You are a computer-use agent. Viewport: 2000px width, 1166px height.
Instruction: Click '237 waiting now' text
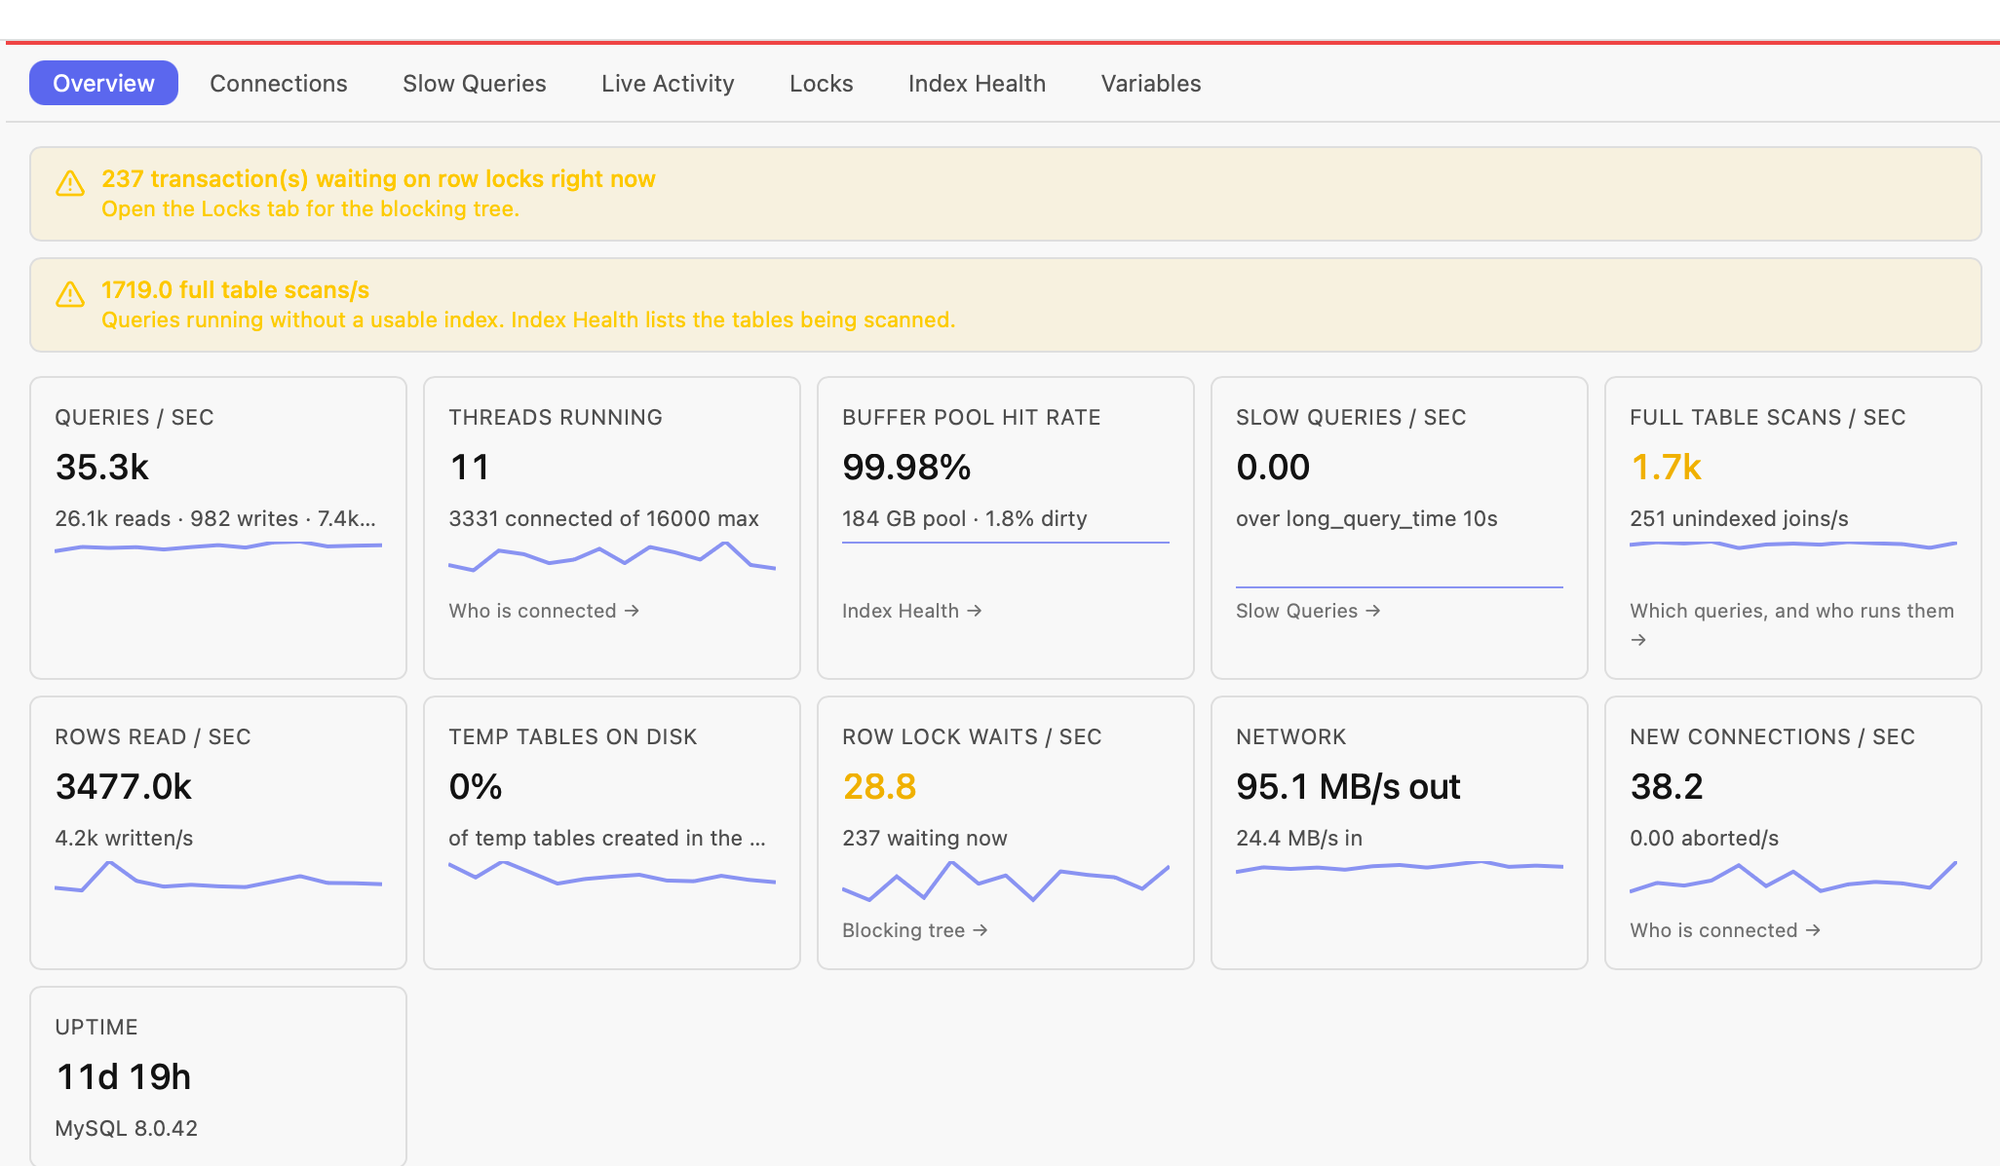click(x=924, y=838)
